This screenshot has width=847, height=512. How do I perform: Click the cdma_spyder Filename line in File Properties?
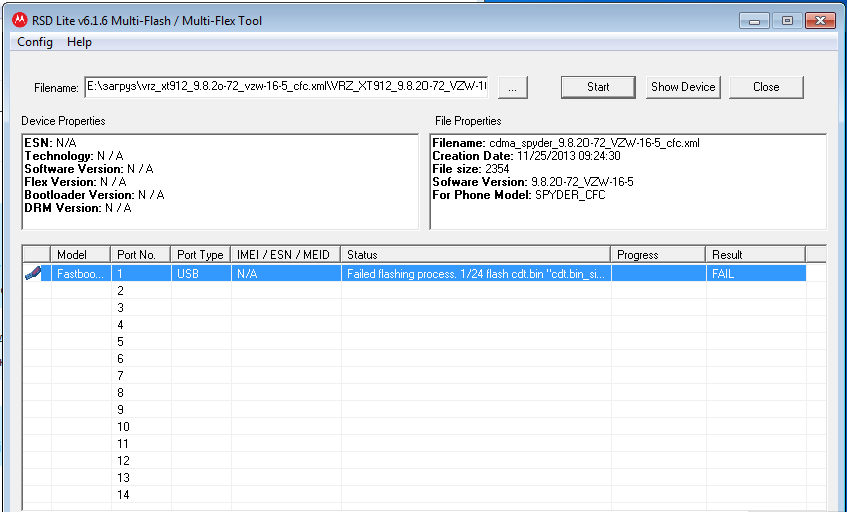[x=566, y=143]
